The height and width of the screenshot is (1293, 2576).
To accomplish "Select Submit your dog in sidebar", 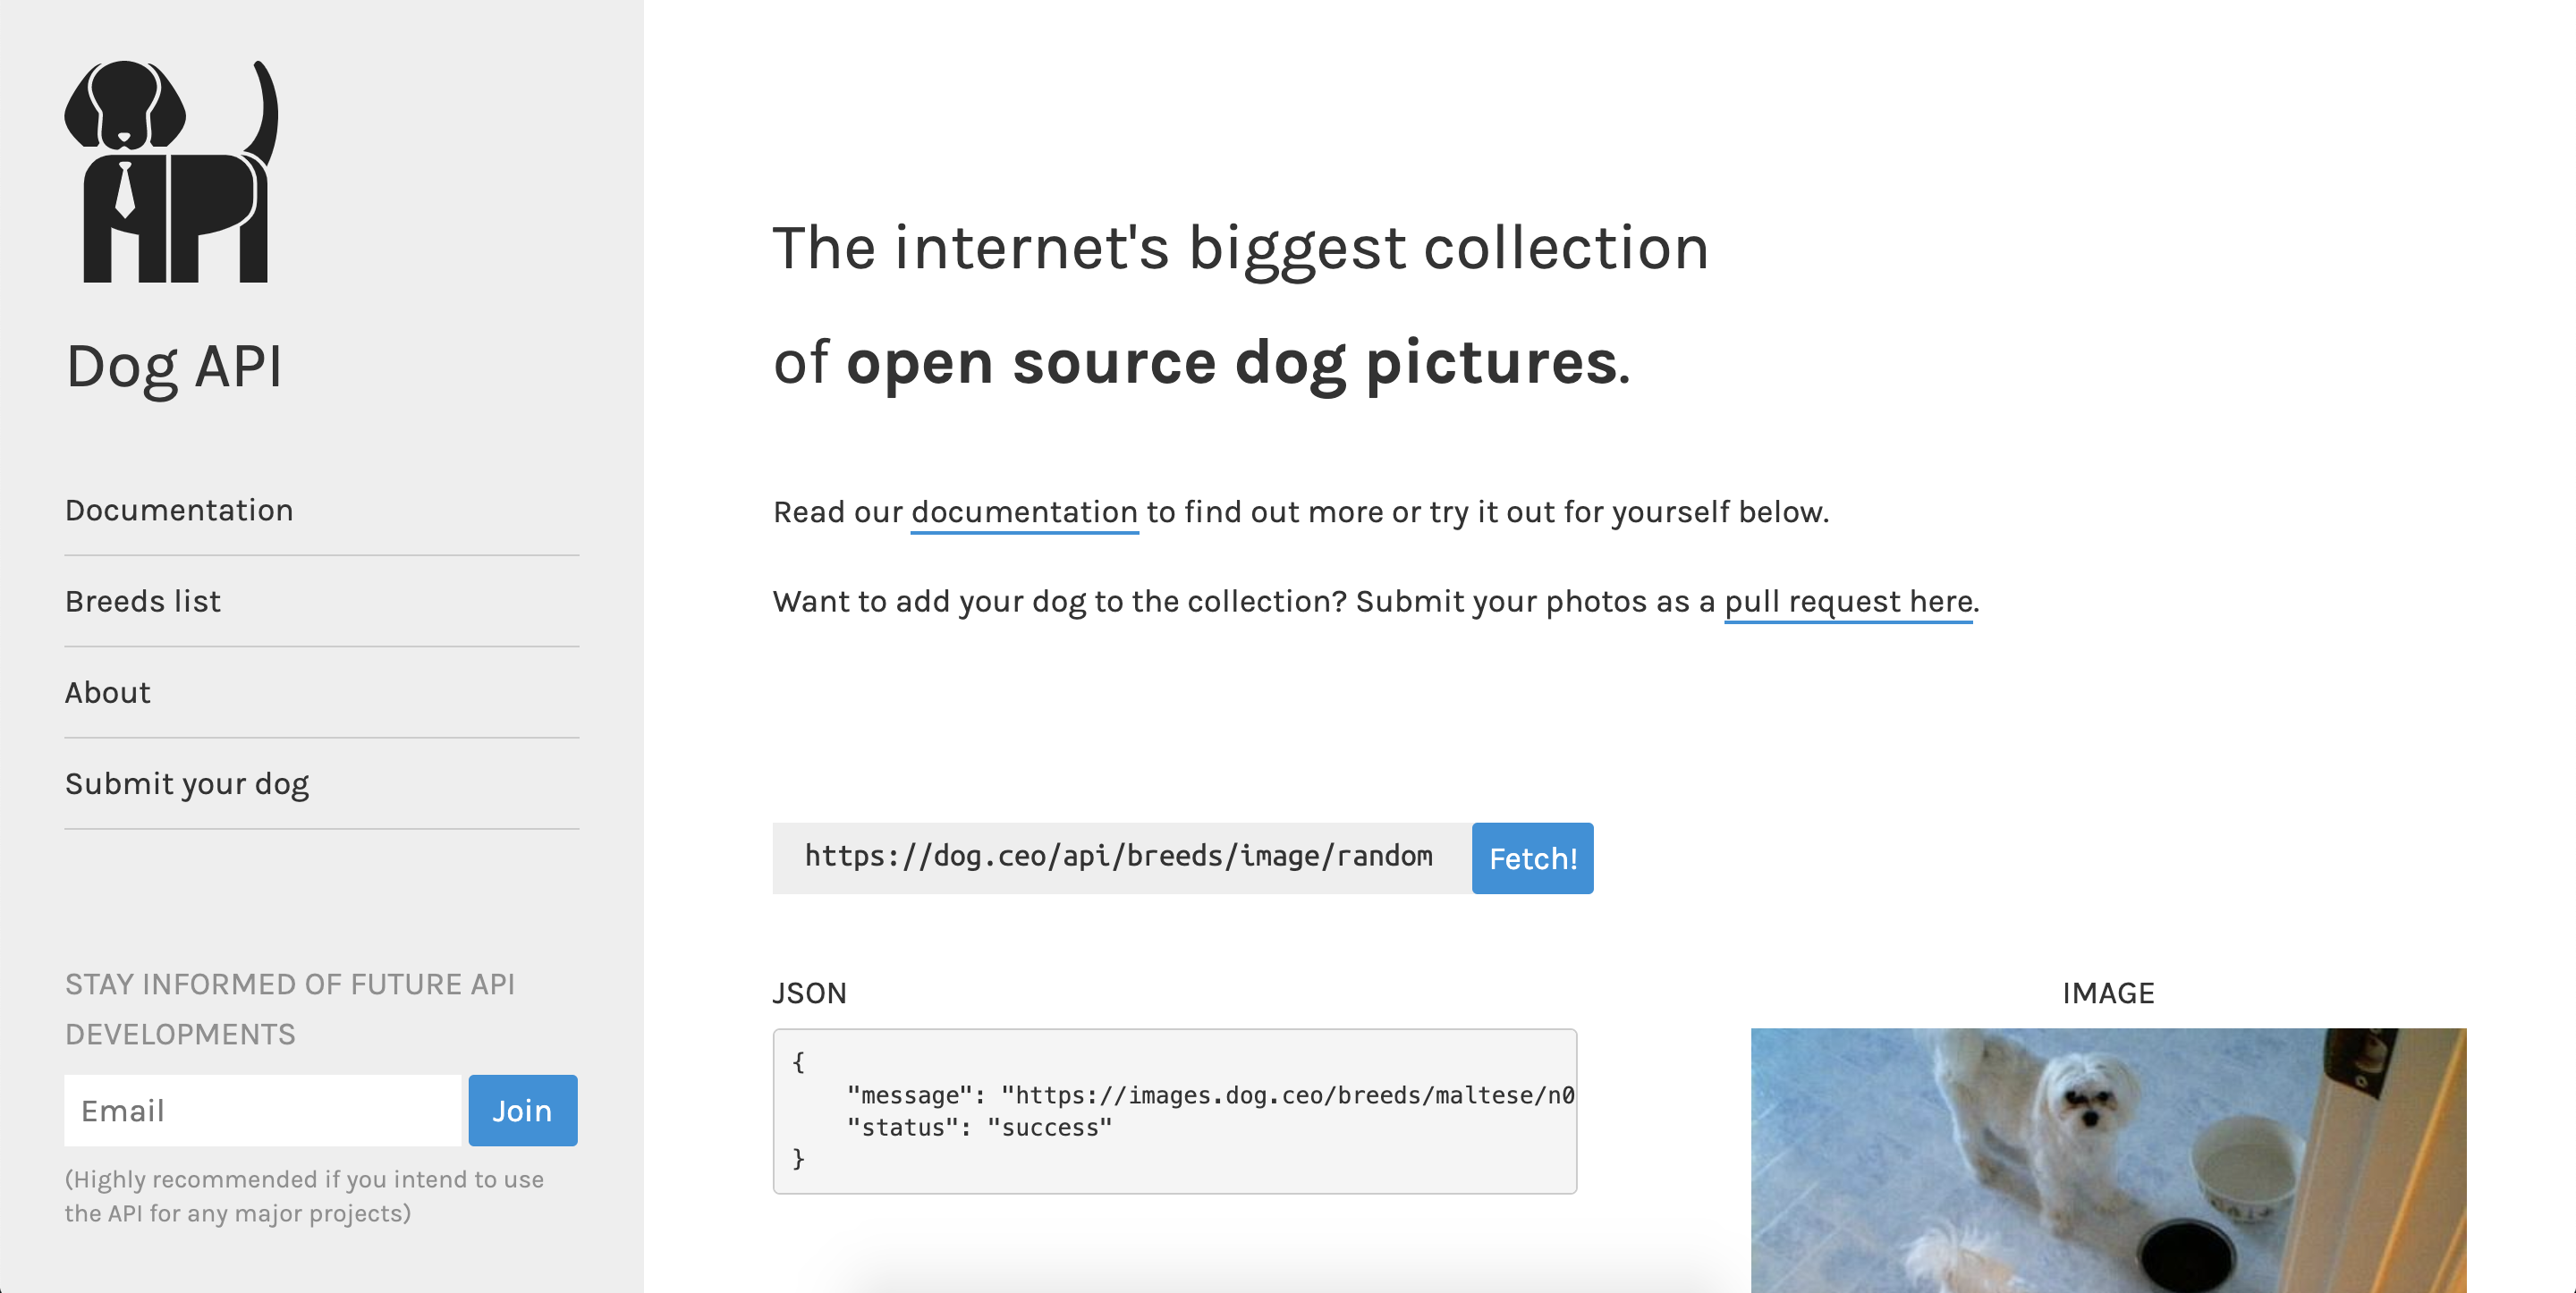I will click(x=187, y=783).
